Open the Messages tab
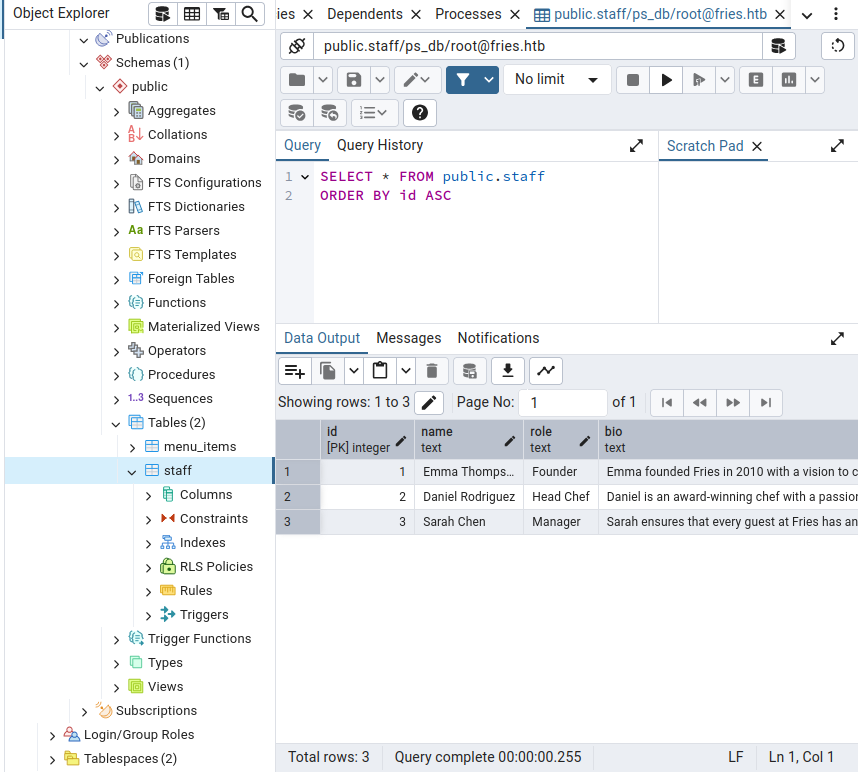The height and width of the screenshot is (772, 858). [x=409, y=338]
